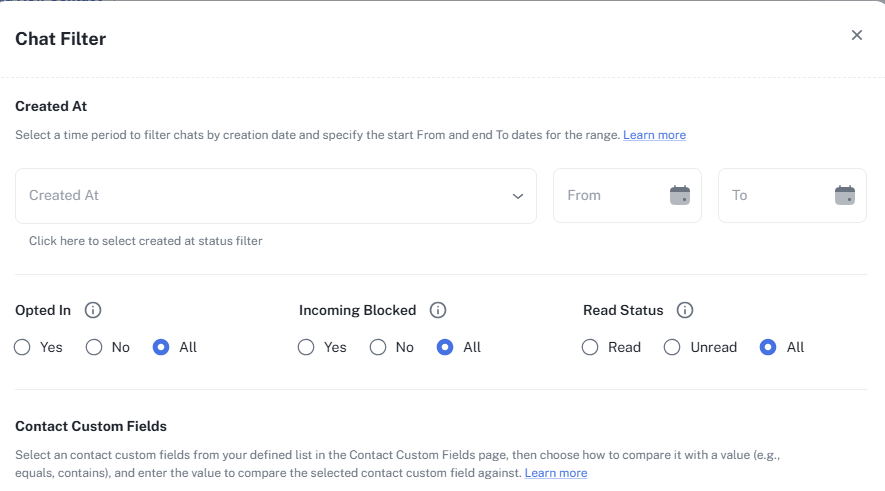
Task: Select All for Incoming Blocked
Action: (x=445, y=347)
